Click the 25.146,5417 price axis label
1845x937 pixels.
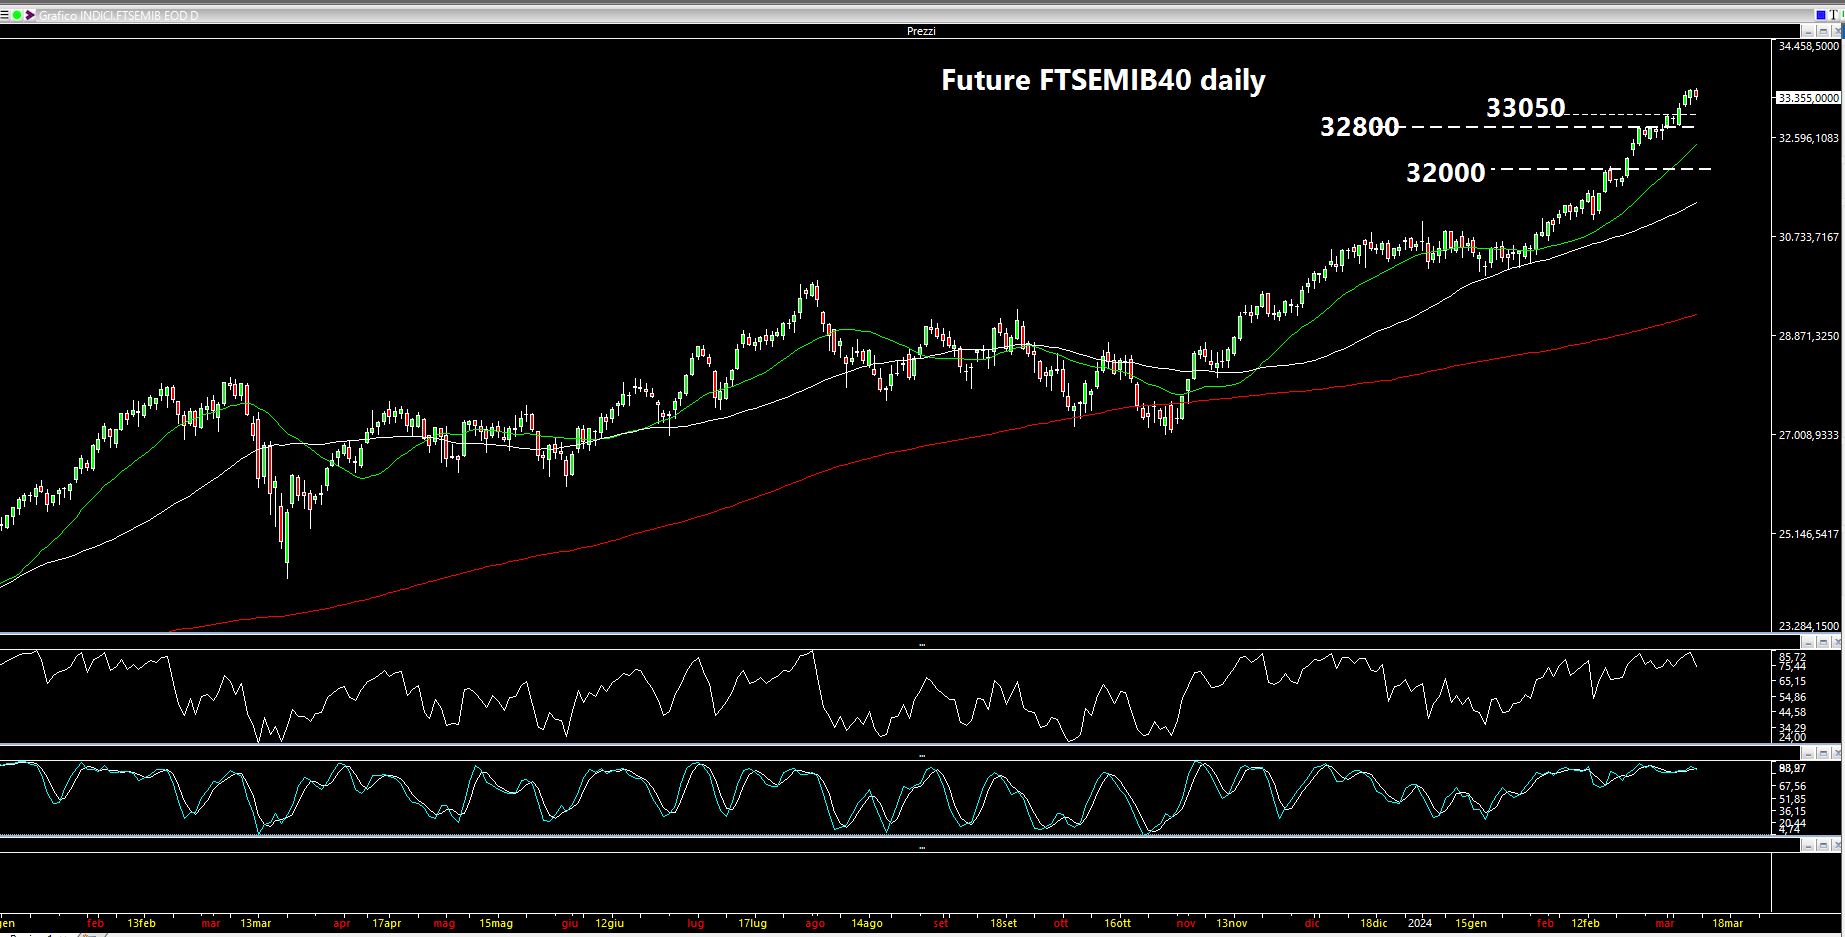(1808, 534)
